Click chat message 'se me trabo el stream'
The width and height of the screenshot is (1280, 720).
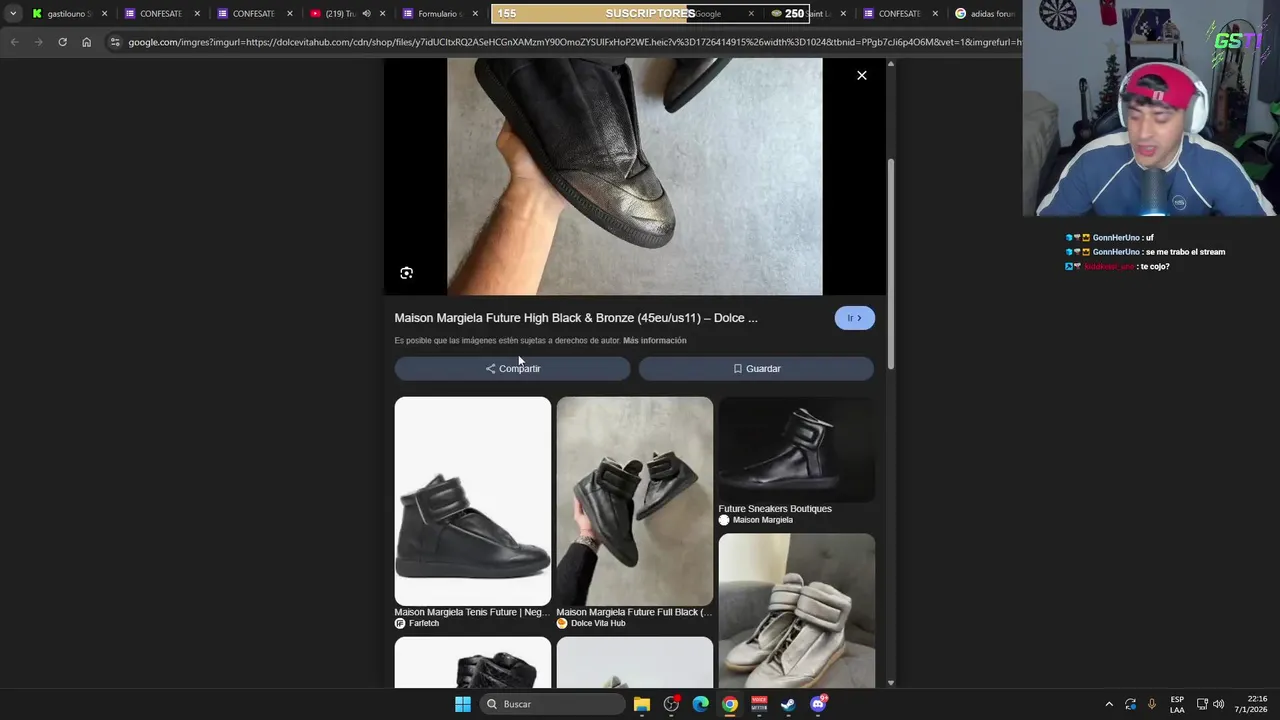(1184, 252)
